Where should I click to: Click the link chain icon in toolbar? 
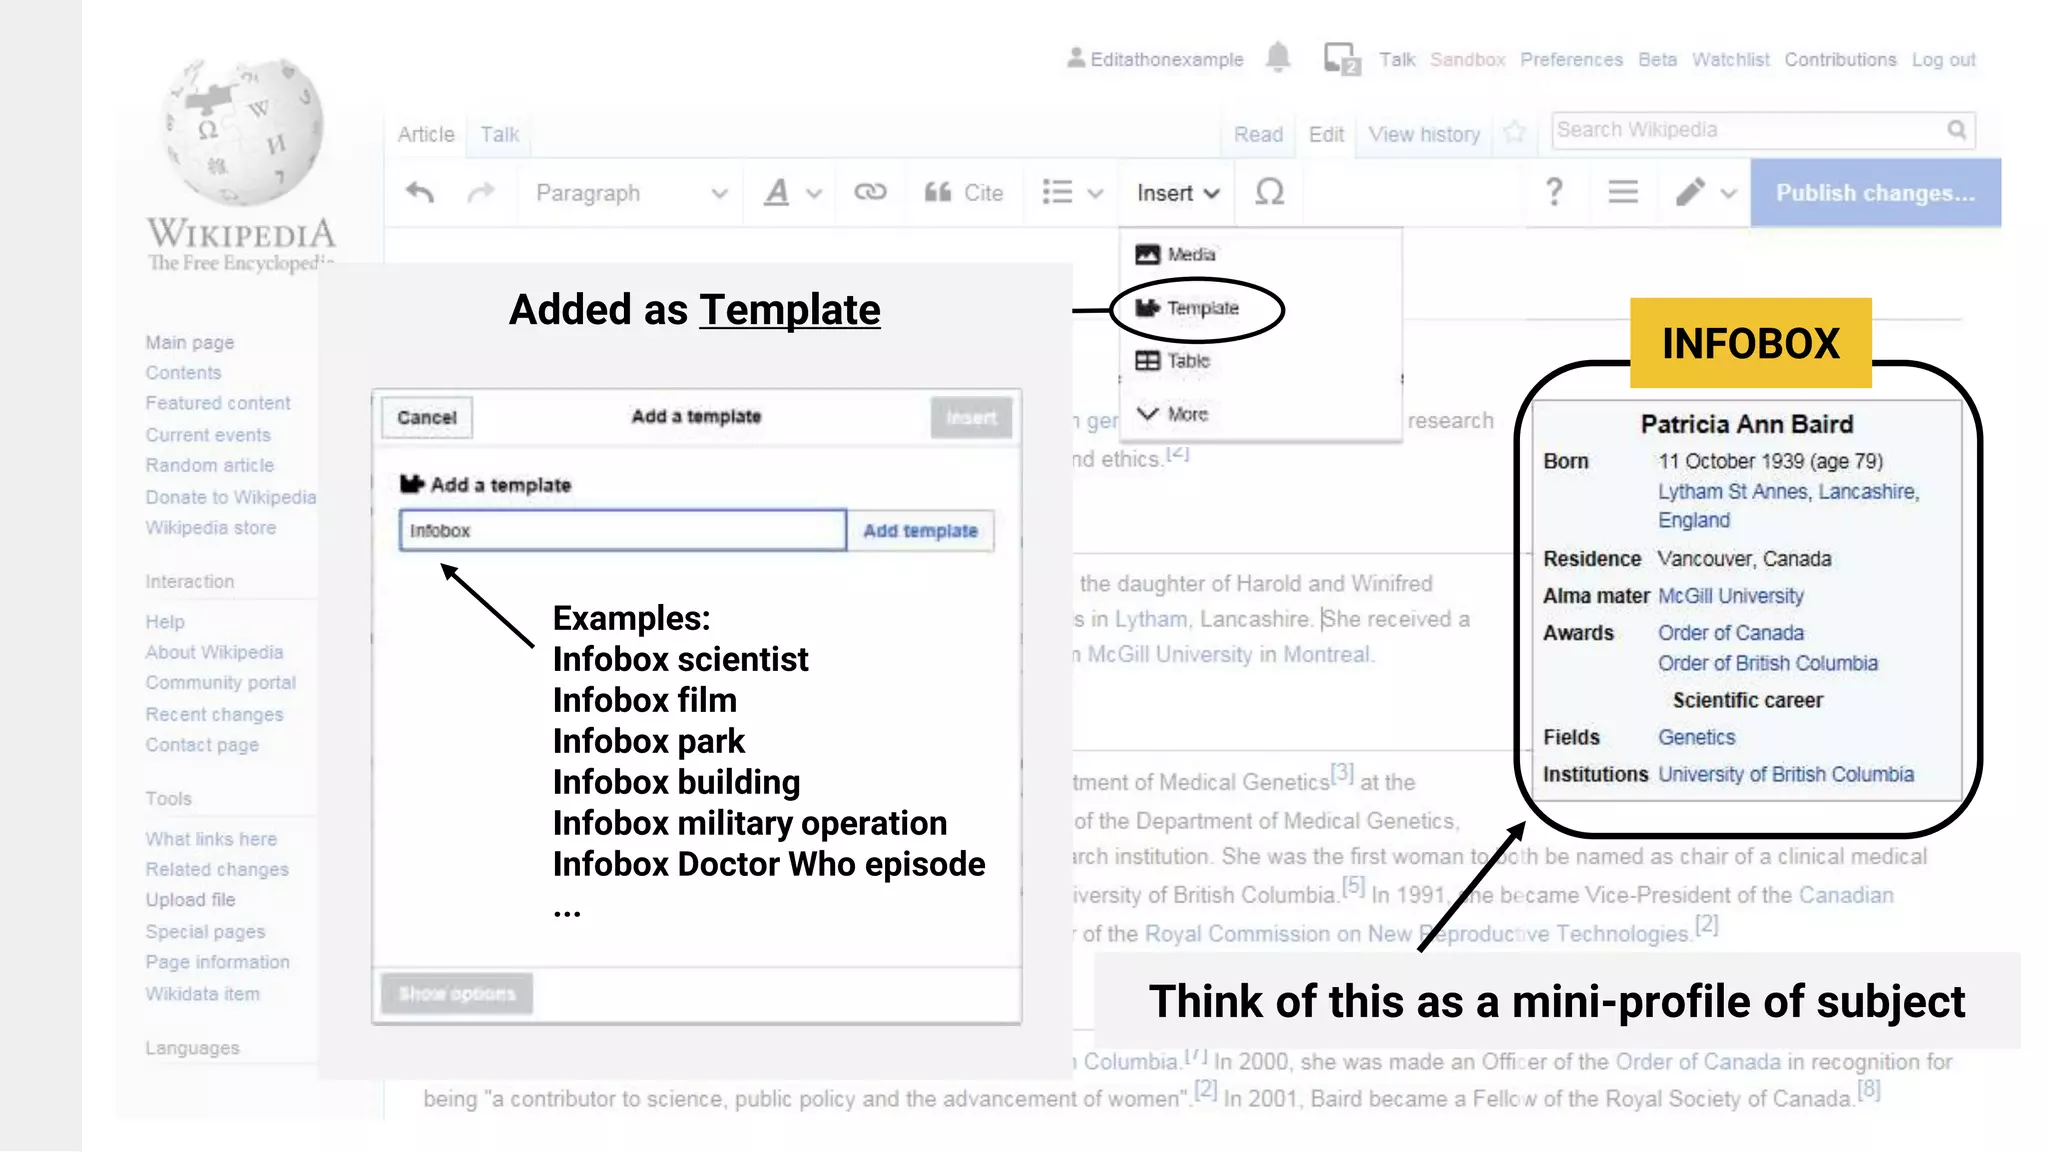[x=870, y=192]
